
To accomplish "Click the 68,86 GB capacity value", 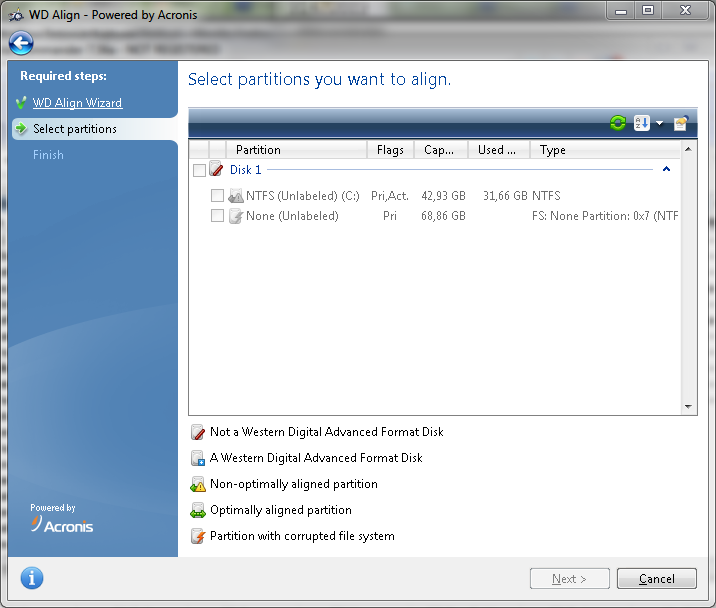I will [x=443, y=216].
